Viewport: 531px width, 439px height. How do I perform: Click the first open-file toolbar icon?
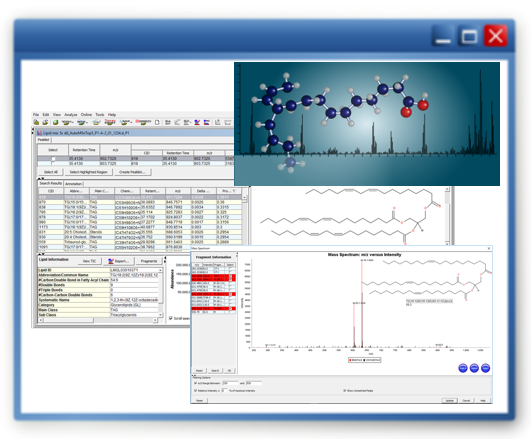pyautogui.click(x=36, y=122)
